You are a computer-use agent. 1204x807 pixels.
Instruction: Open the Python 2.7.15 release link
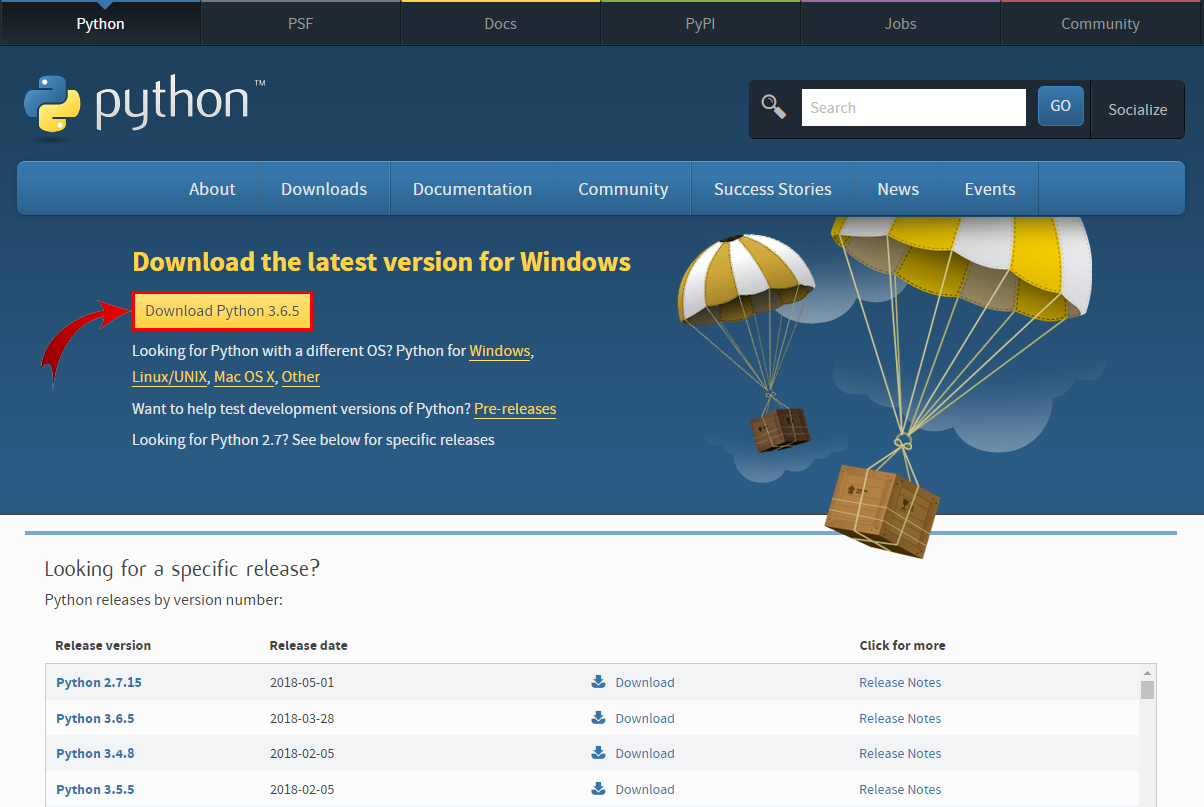click(x=99, y=682)
